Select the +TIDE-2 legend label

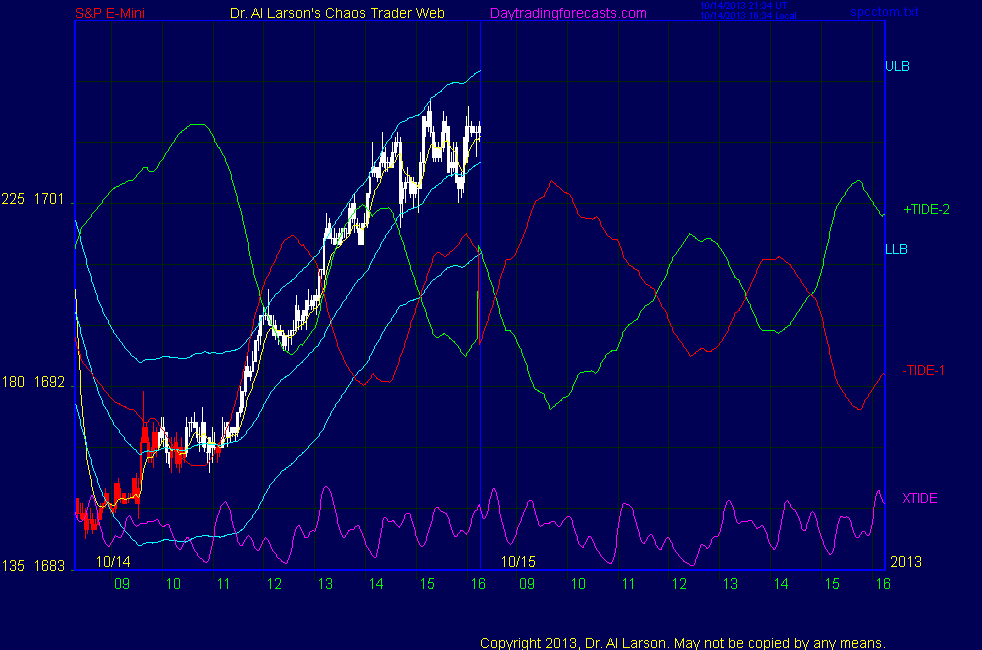point(926,209)
